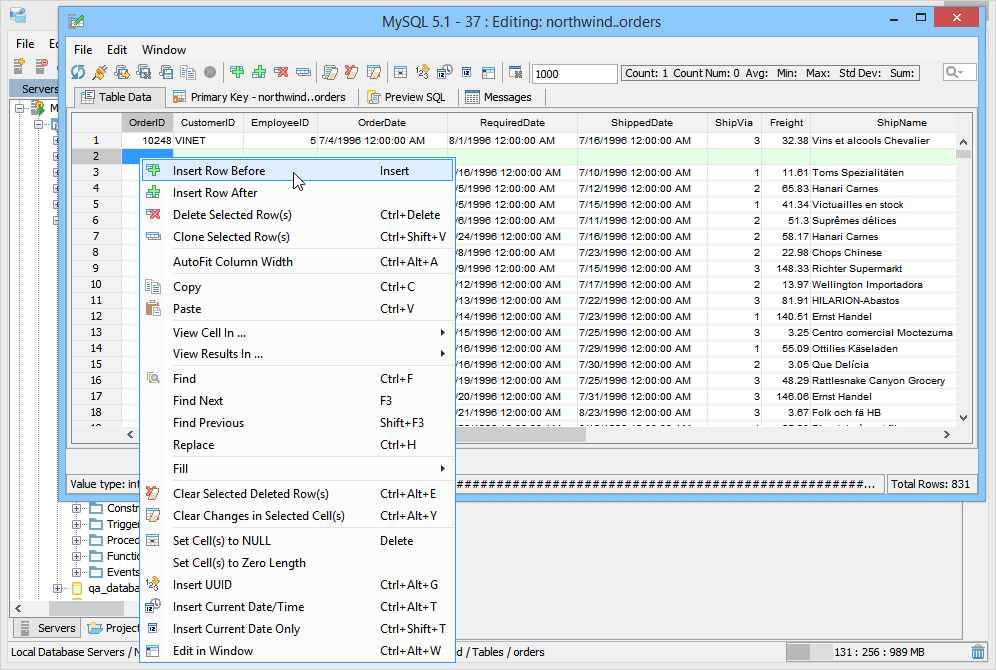Viewport: 996px width, 670px height.
Task: Select Insert UUID menu entry
Action: tap(298, 585)
